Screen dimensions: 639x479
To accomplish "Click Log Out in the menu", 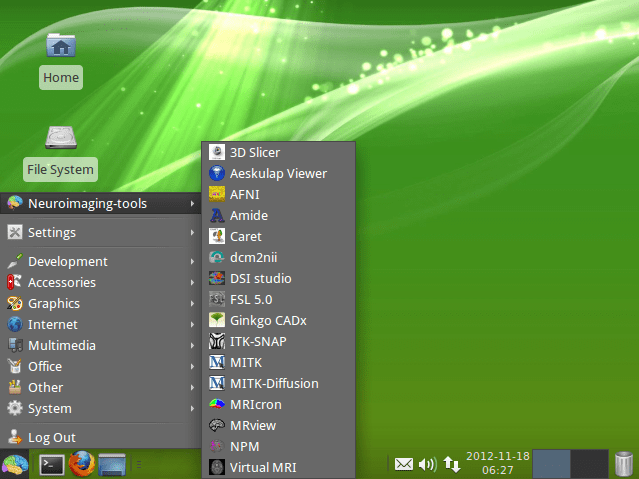I will pyautogui.click(x=101, y=437).
